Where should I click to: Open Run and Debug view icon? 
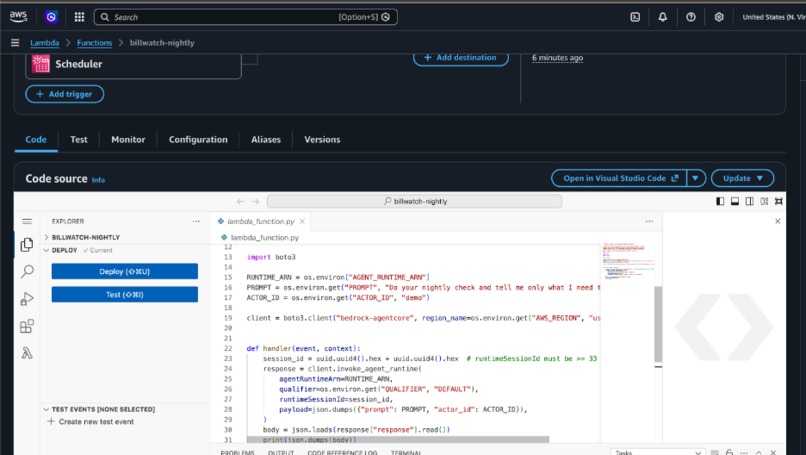click(27, 299)
